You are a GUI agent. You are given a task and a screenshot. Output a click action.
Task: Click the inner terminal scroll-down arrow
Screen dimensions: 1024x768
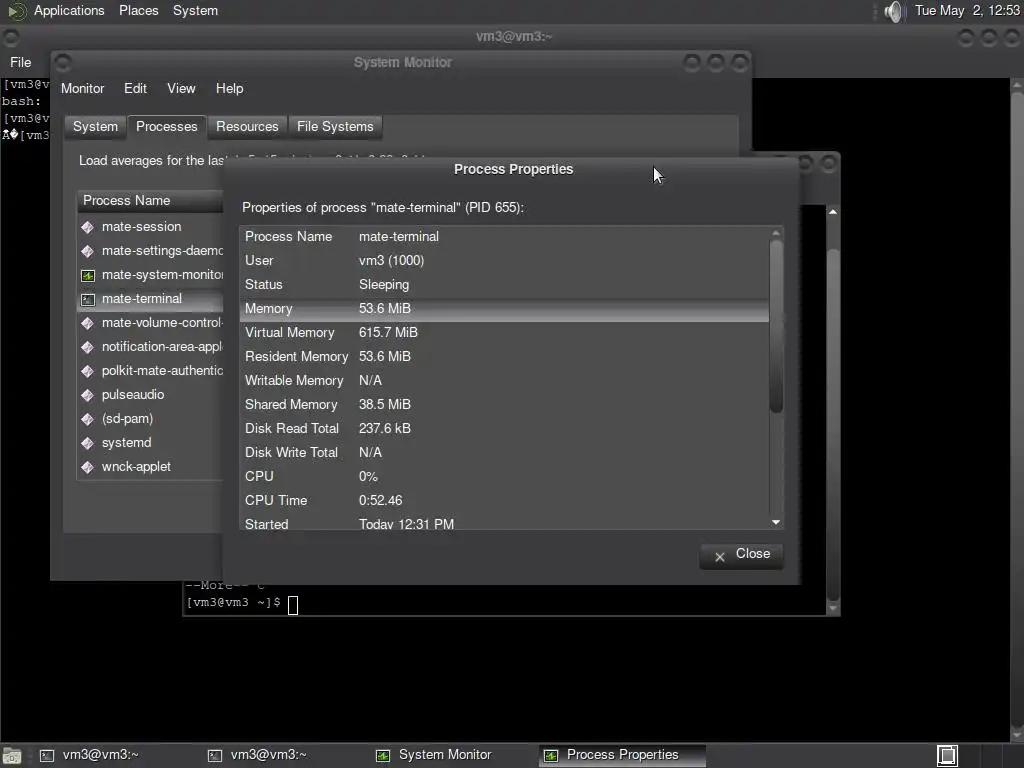[x=833, y=608]
